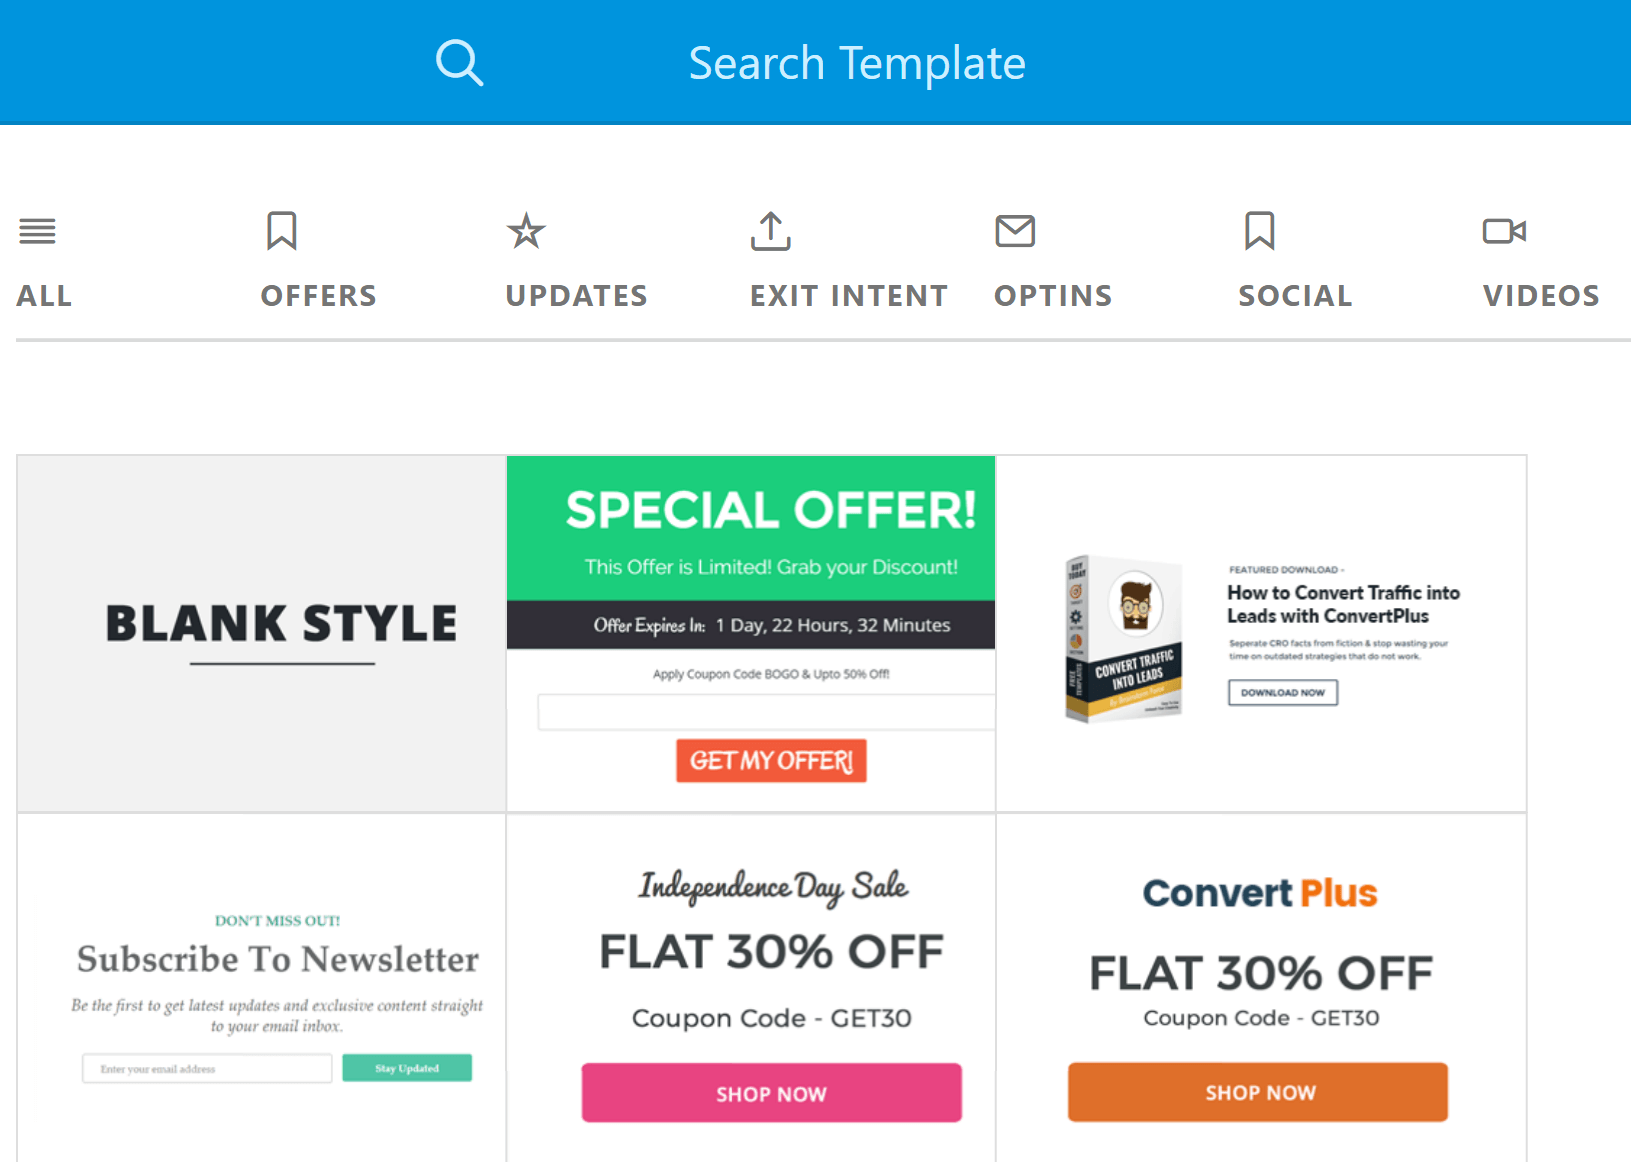This screenshot has height=1162, width=1631.
Task: Click the star icon above UPDATES
Action: point(525,231)
